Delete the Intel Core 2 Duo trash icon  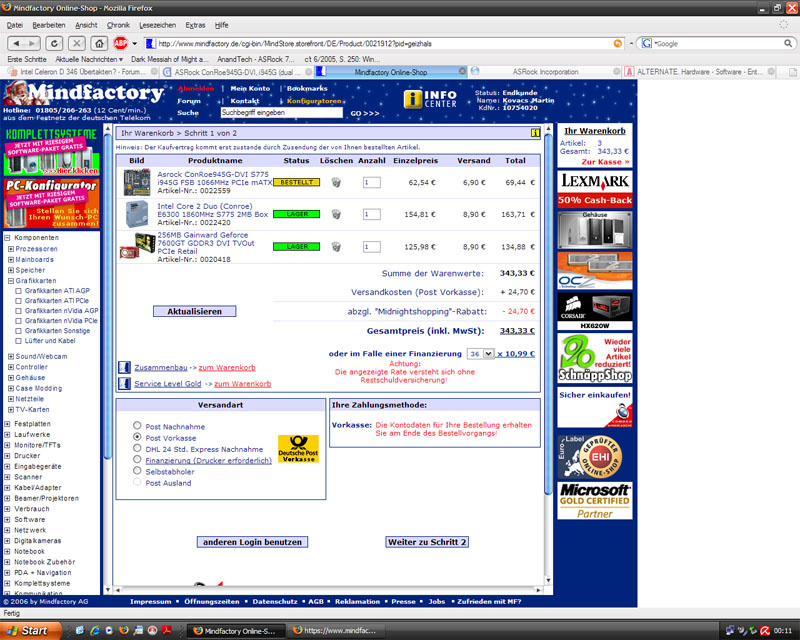pos(336,214)
